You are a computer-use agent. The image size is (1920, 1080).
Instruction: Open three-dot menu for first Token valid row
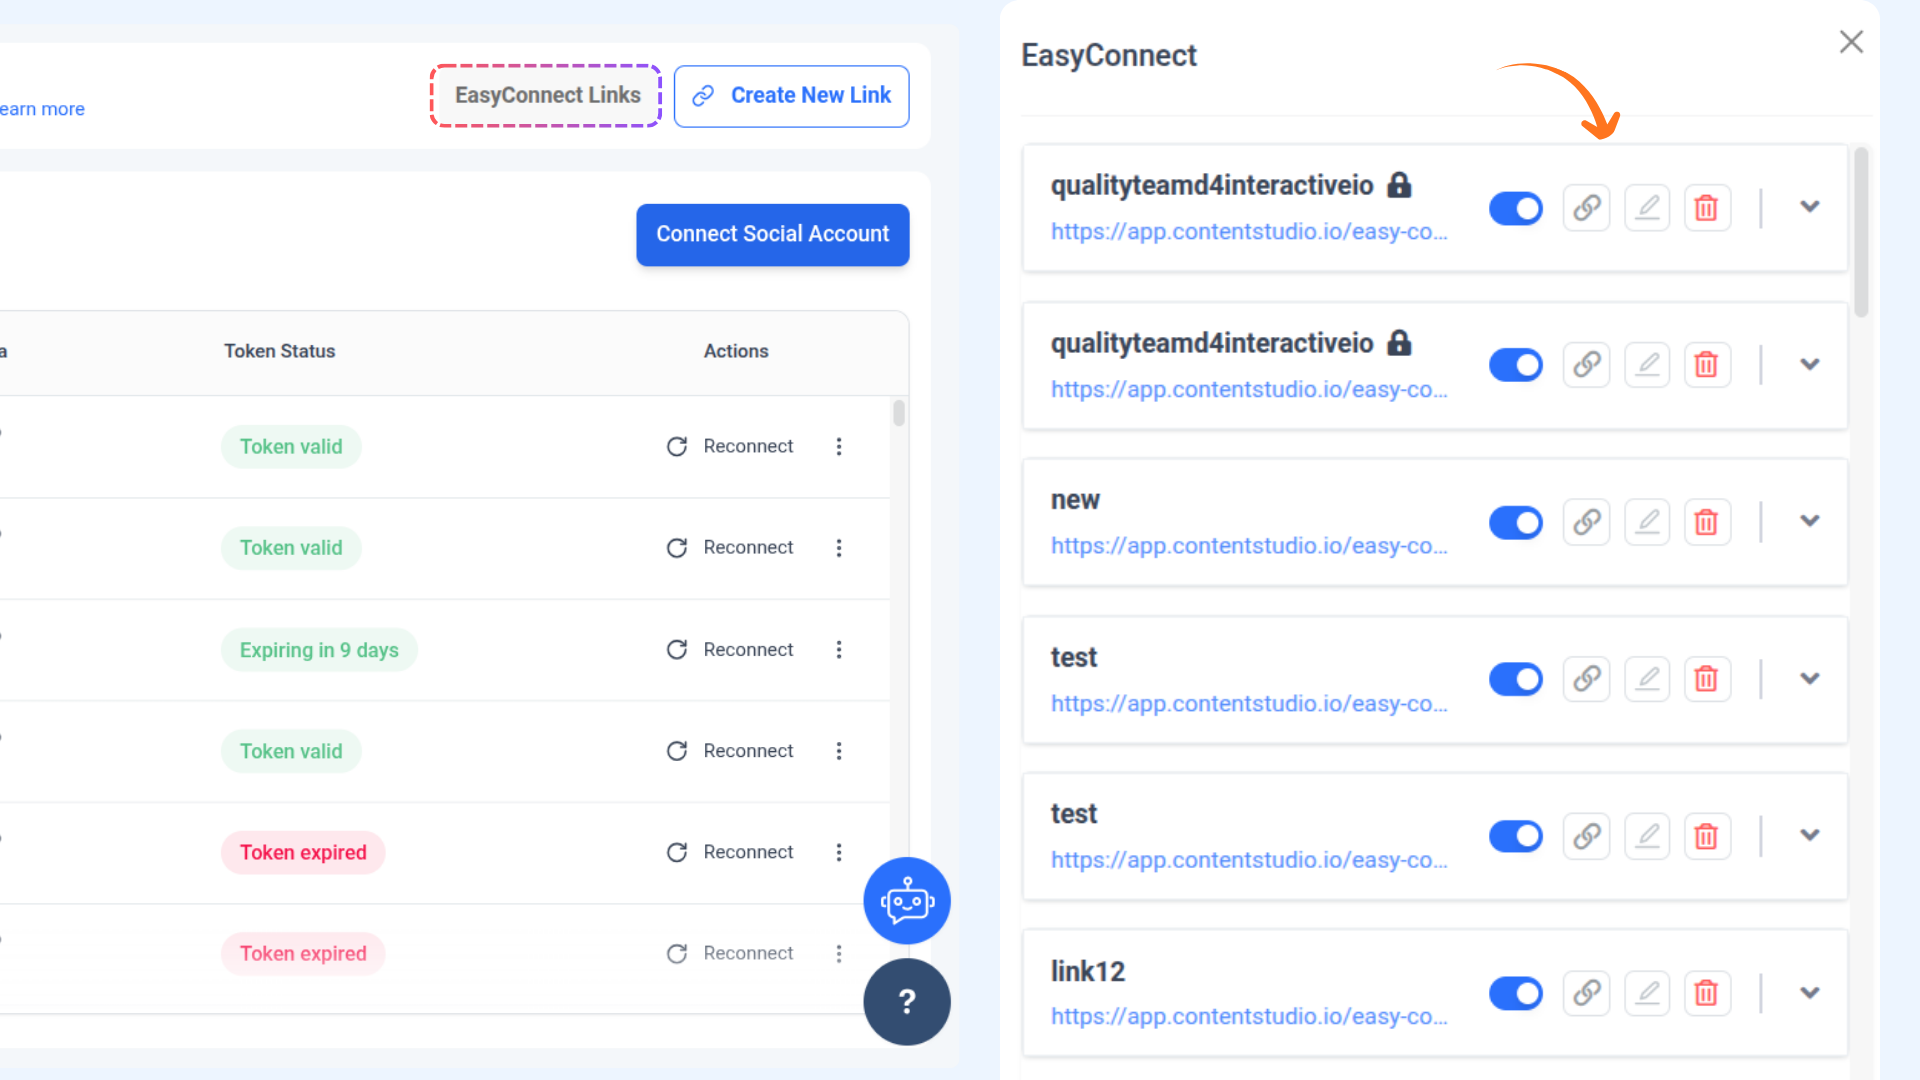click(839, 447)
